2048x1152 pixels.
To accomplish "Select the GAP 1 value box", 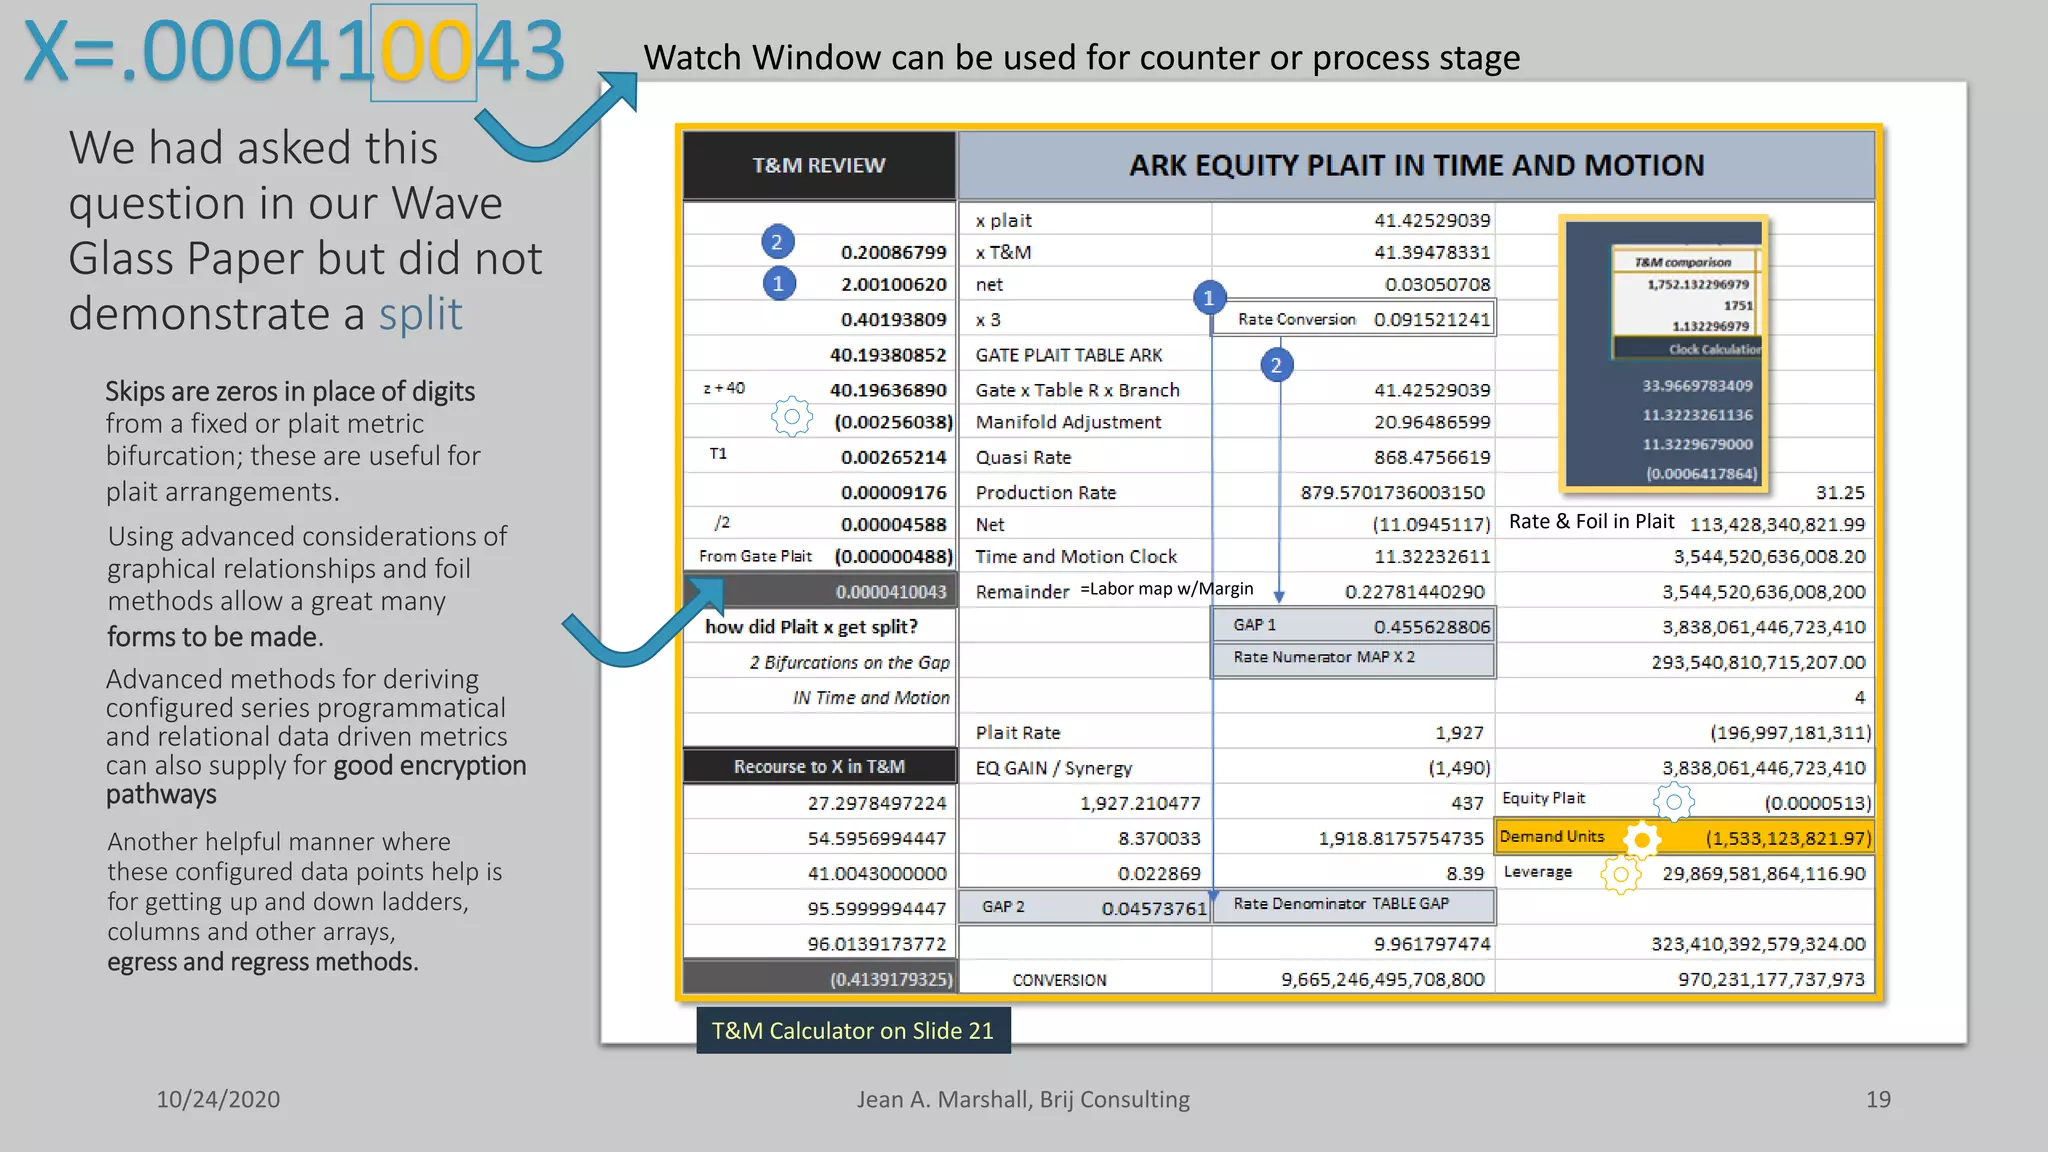I will click(x=1354, y=626).
